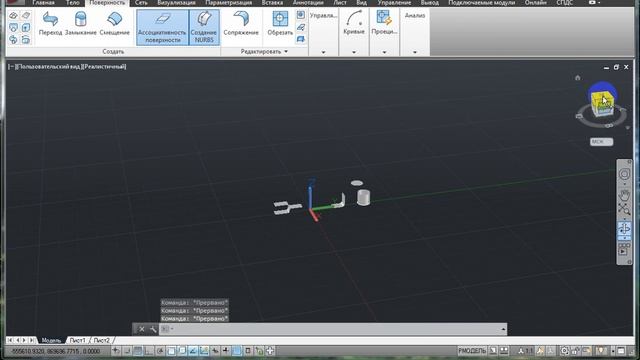Activate the Orbit tool in navigation bar
The image size is (640, 360).
click(x=624, y=229)
